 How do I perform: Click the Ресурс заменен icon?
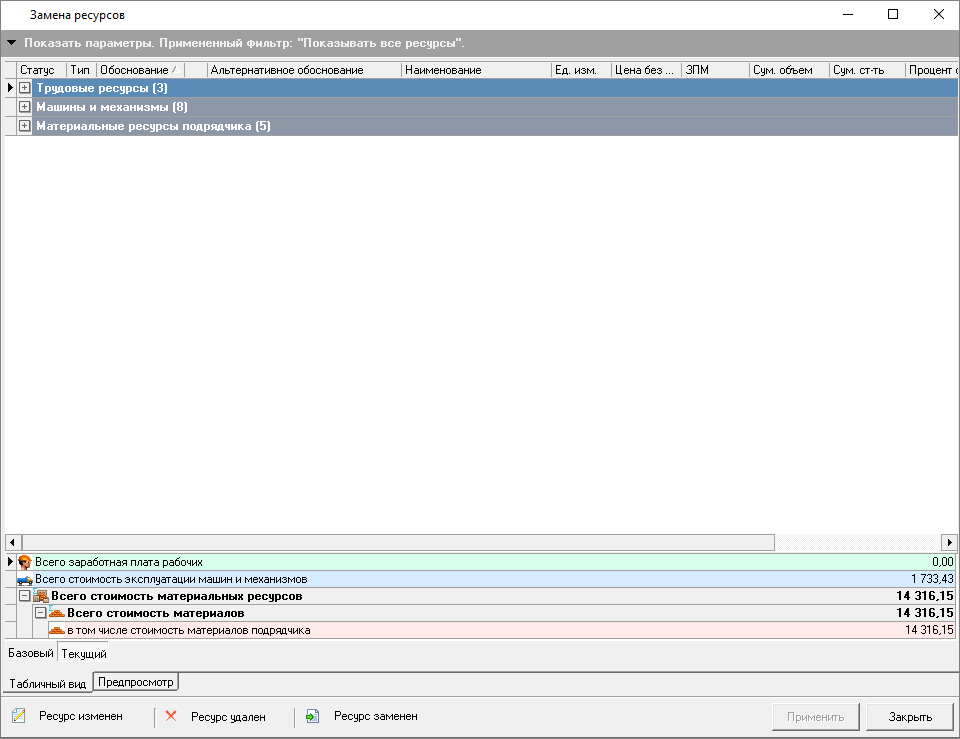tap(312, 716)
